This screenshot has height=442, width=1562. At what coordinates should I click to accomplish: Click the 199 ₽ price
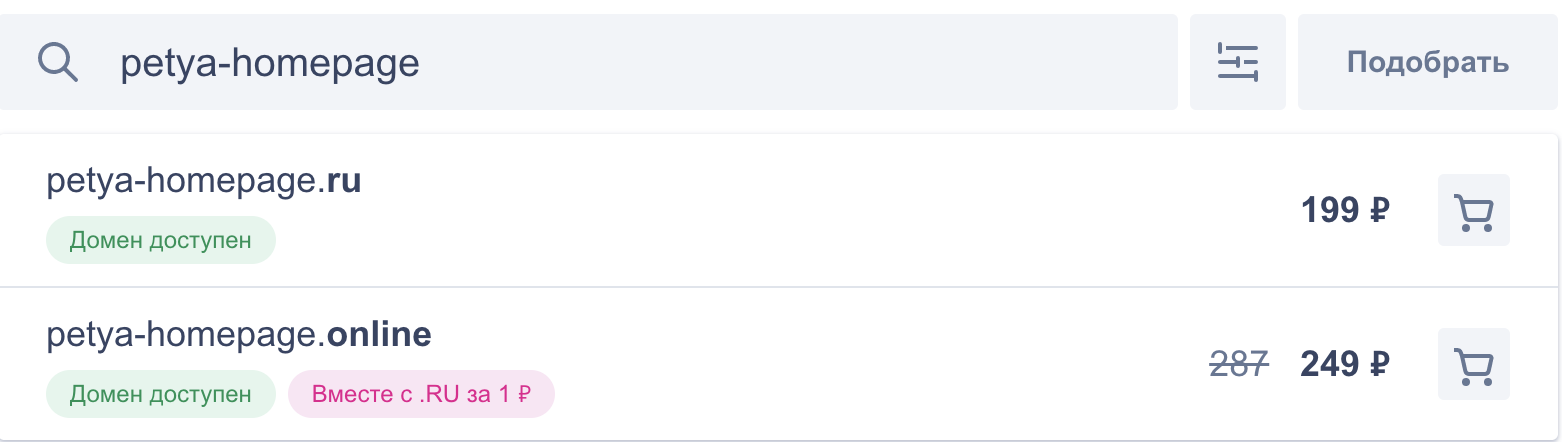(1345, 210)
